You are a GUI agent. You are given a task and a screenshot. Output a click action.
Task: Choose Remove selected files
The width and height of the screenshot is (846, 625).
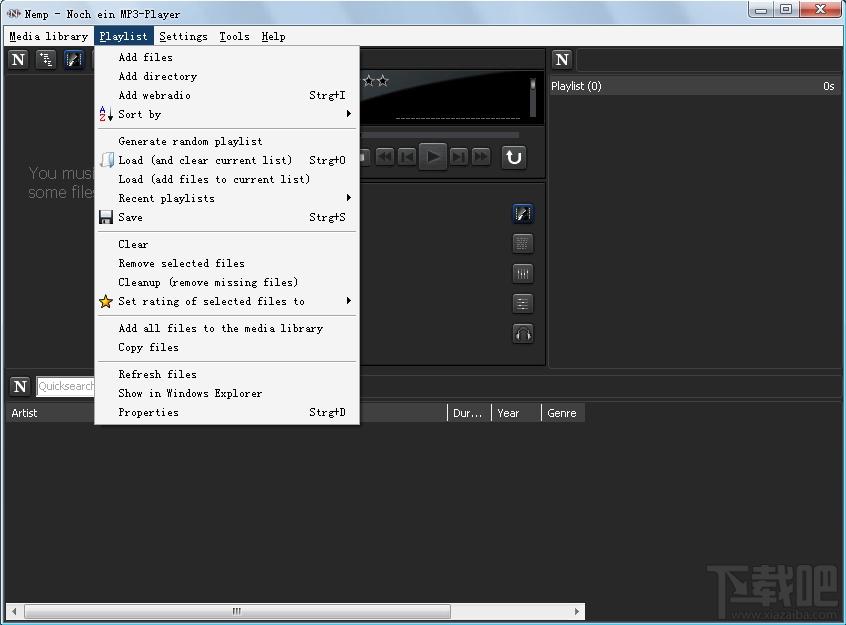(227, 263)
